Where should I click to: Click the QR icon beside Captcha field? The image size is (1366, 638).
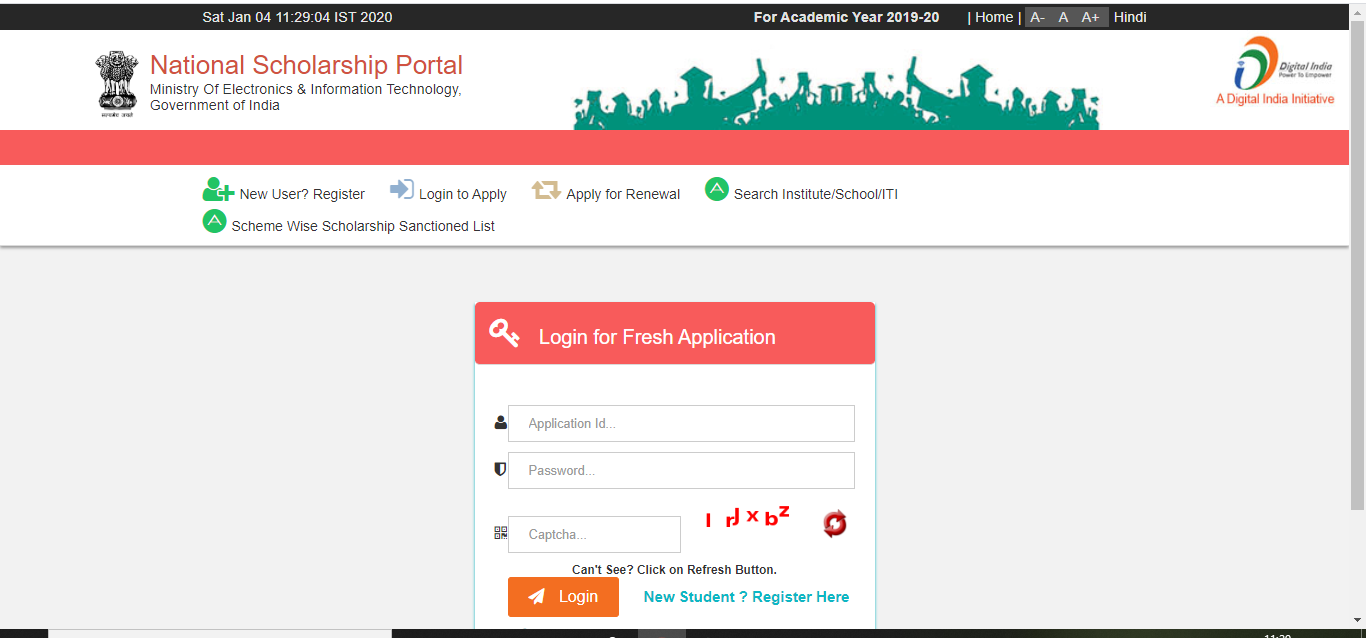coord(501,533)
